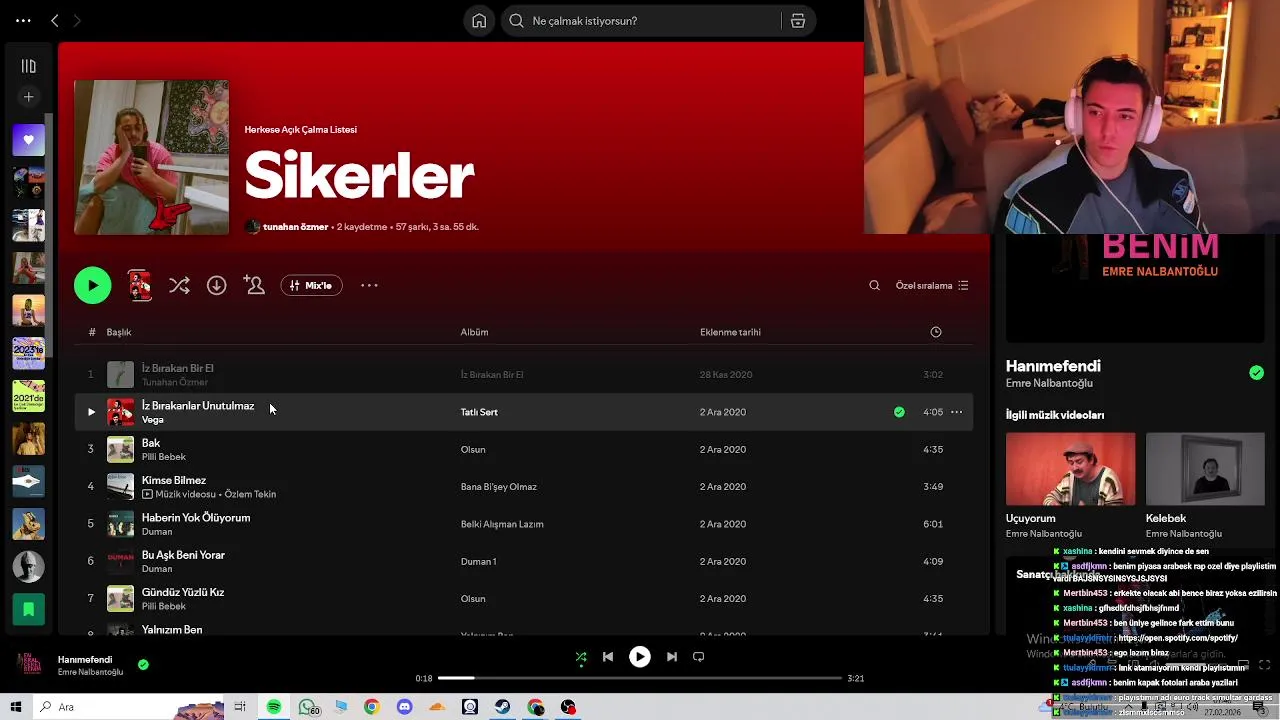Search within the playlist
Viewport: 1280px width, 720px height.
[874, 286]
